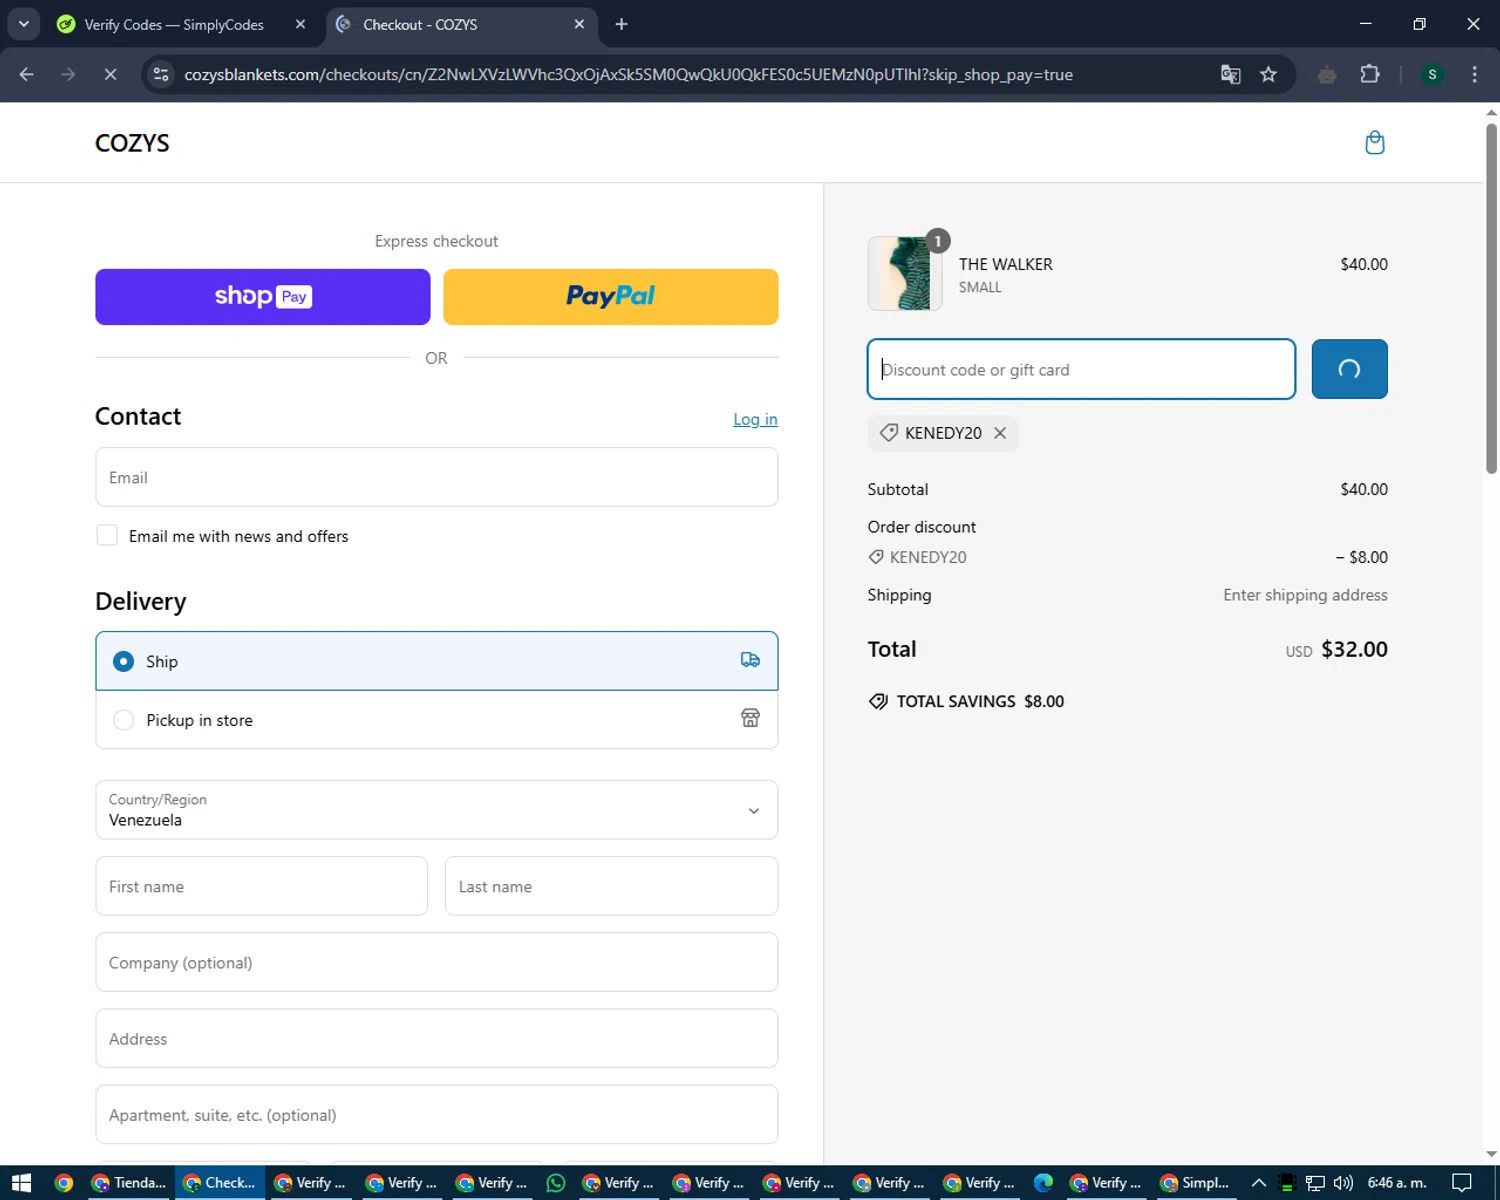Focus the Discount code or gift card field

pos(1081,369)
